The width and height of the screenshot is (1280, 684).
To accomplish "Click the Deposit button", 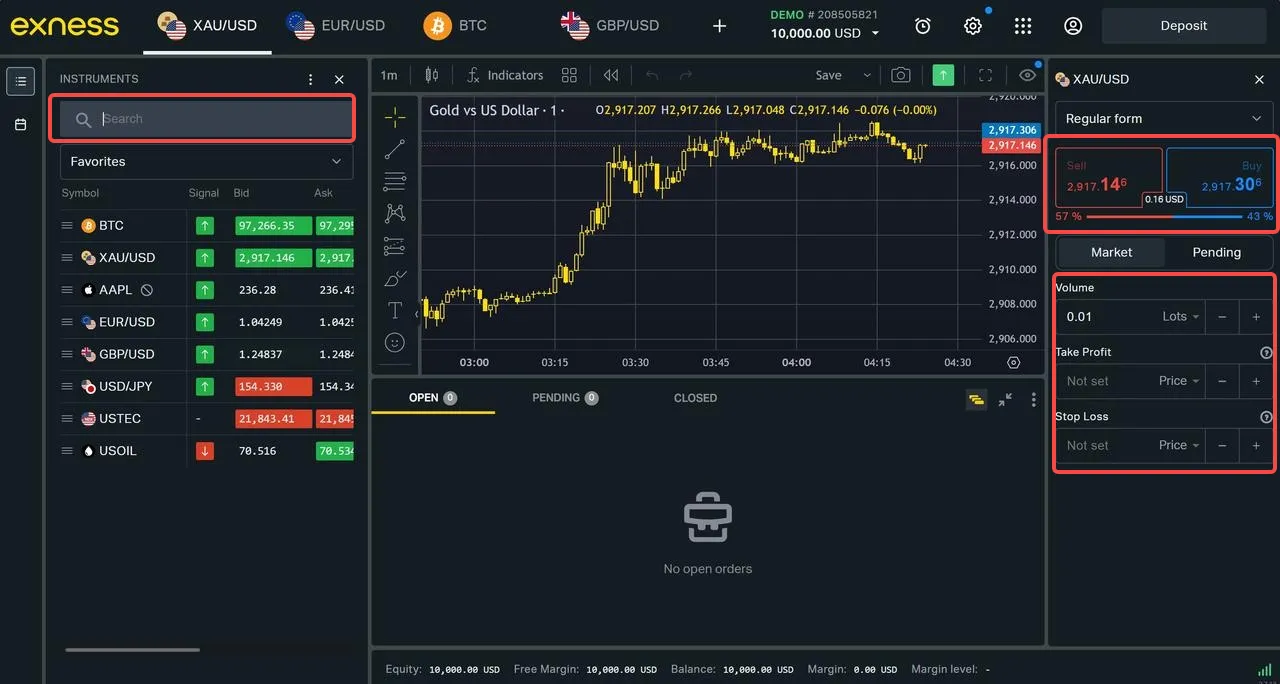I will tap(1184, 26).
